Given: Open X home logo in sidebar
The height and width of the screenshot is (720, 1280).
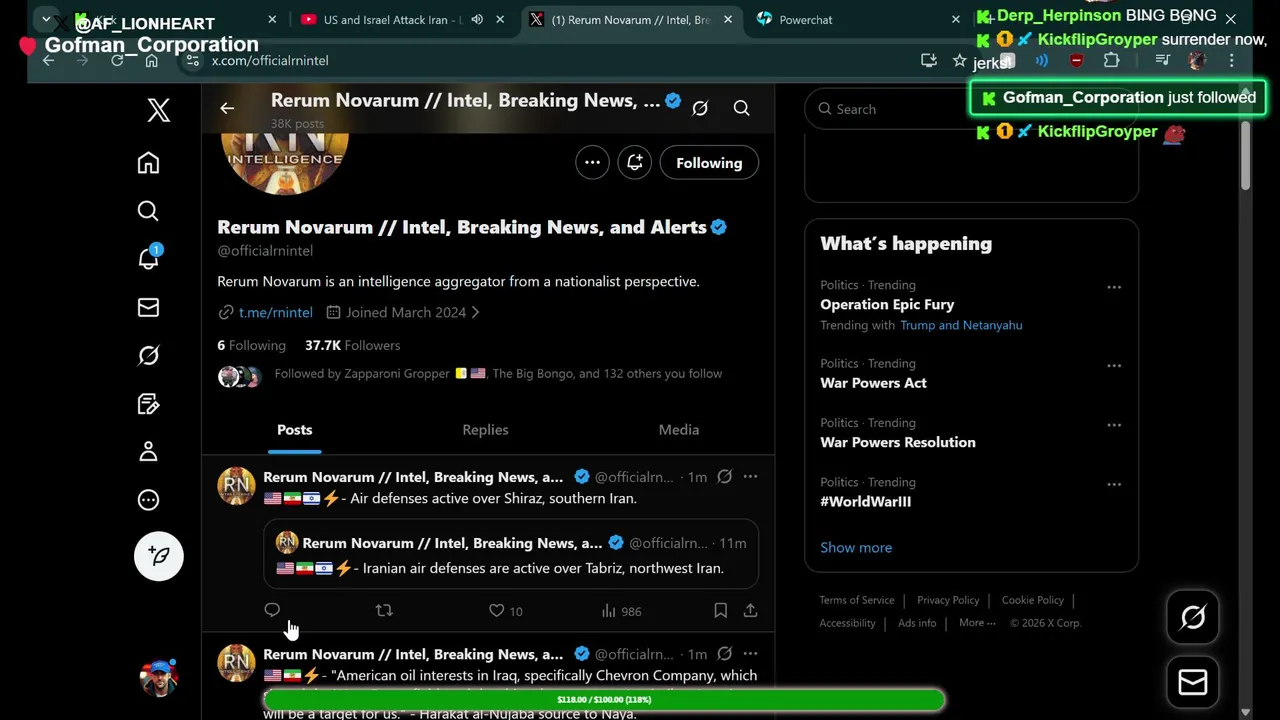Looking at the screenshot, I should pos(159,110).
